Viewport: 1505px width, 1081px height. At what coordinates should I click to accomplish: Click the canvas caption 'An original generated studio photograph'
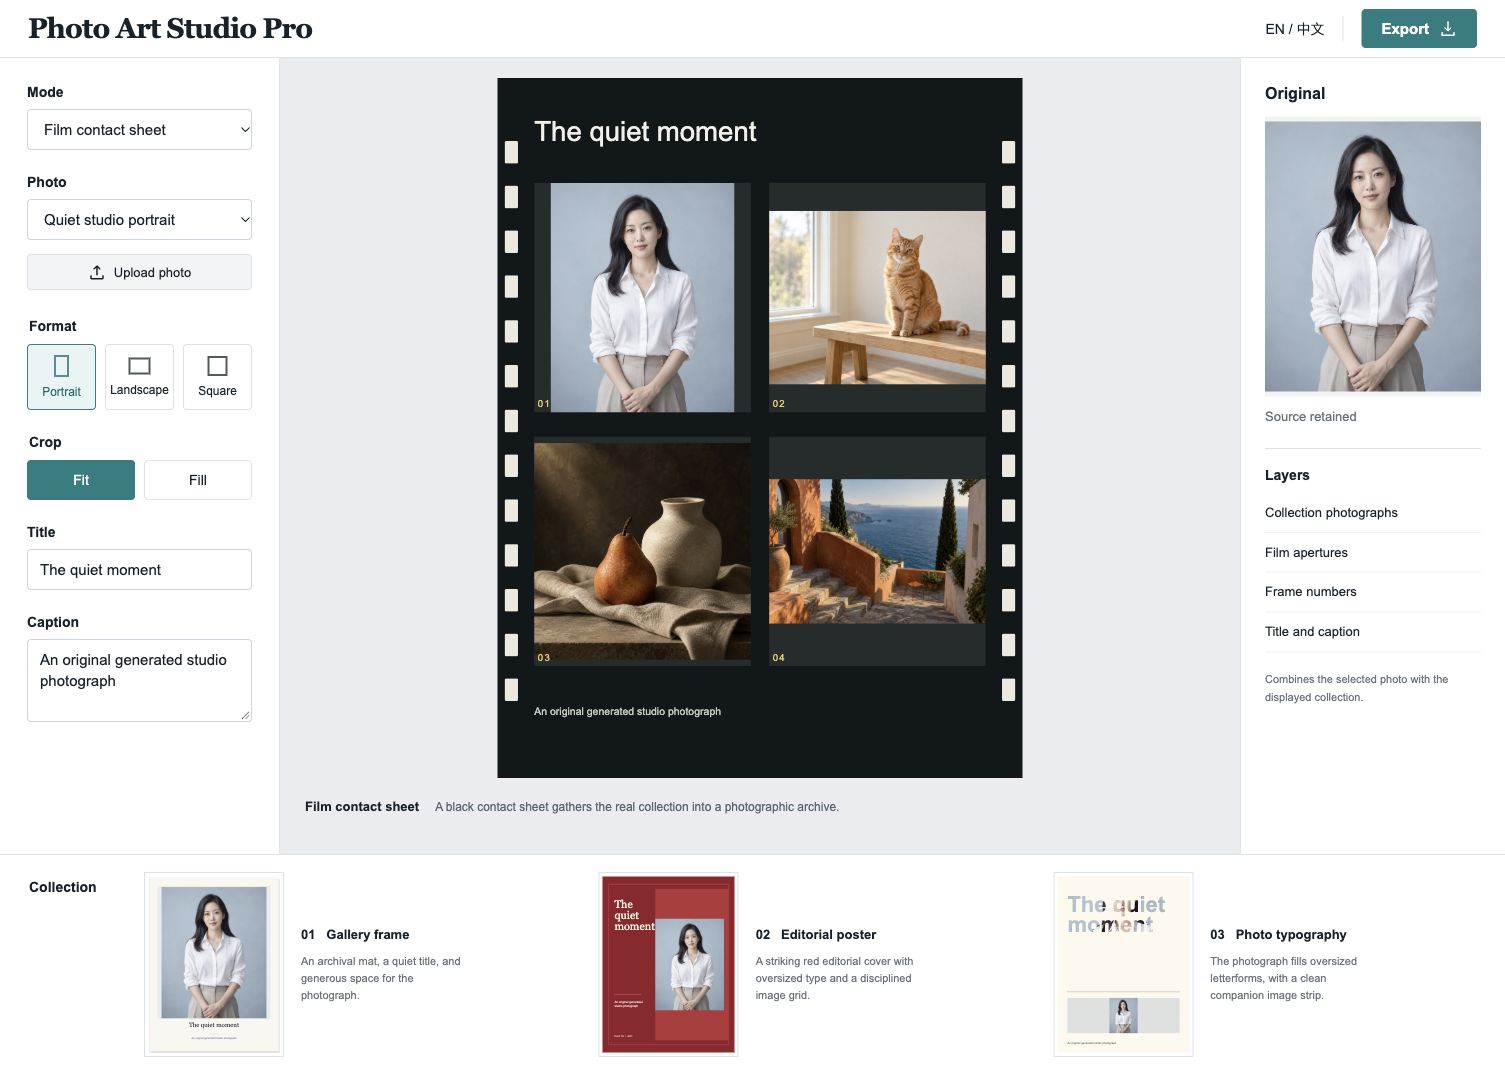pos(627,712)
